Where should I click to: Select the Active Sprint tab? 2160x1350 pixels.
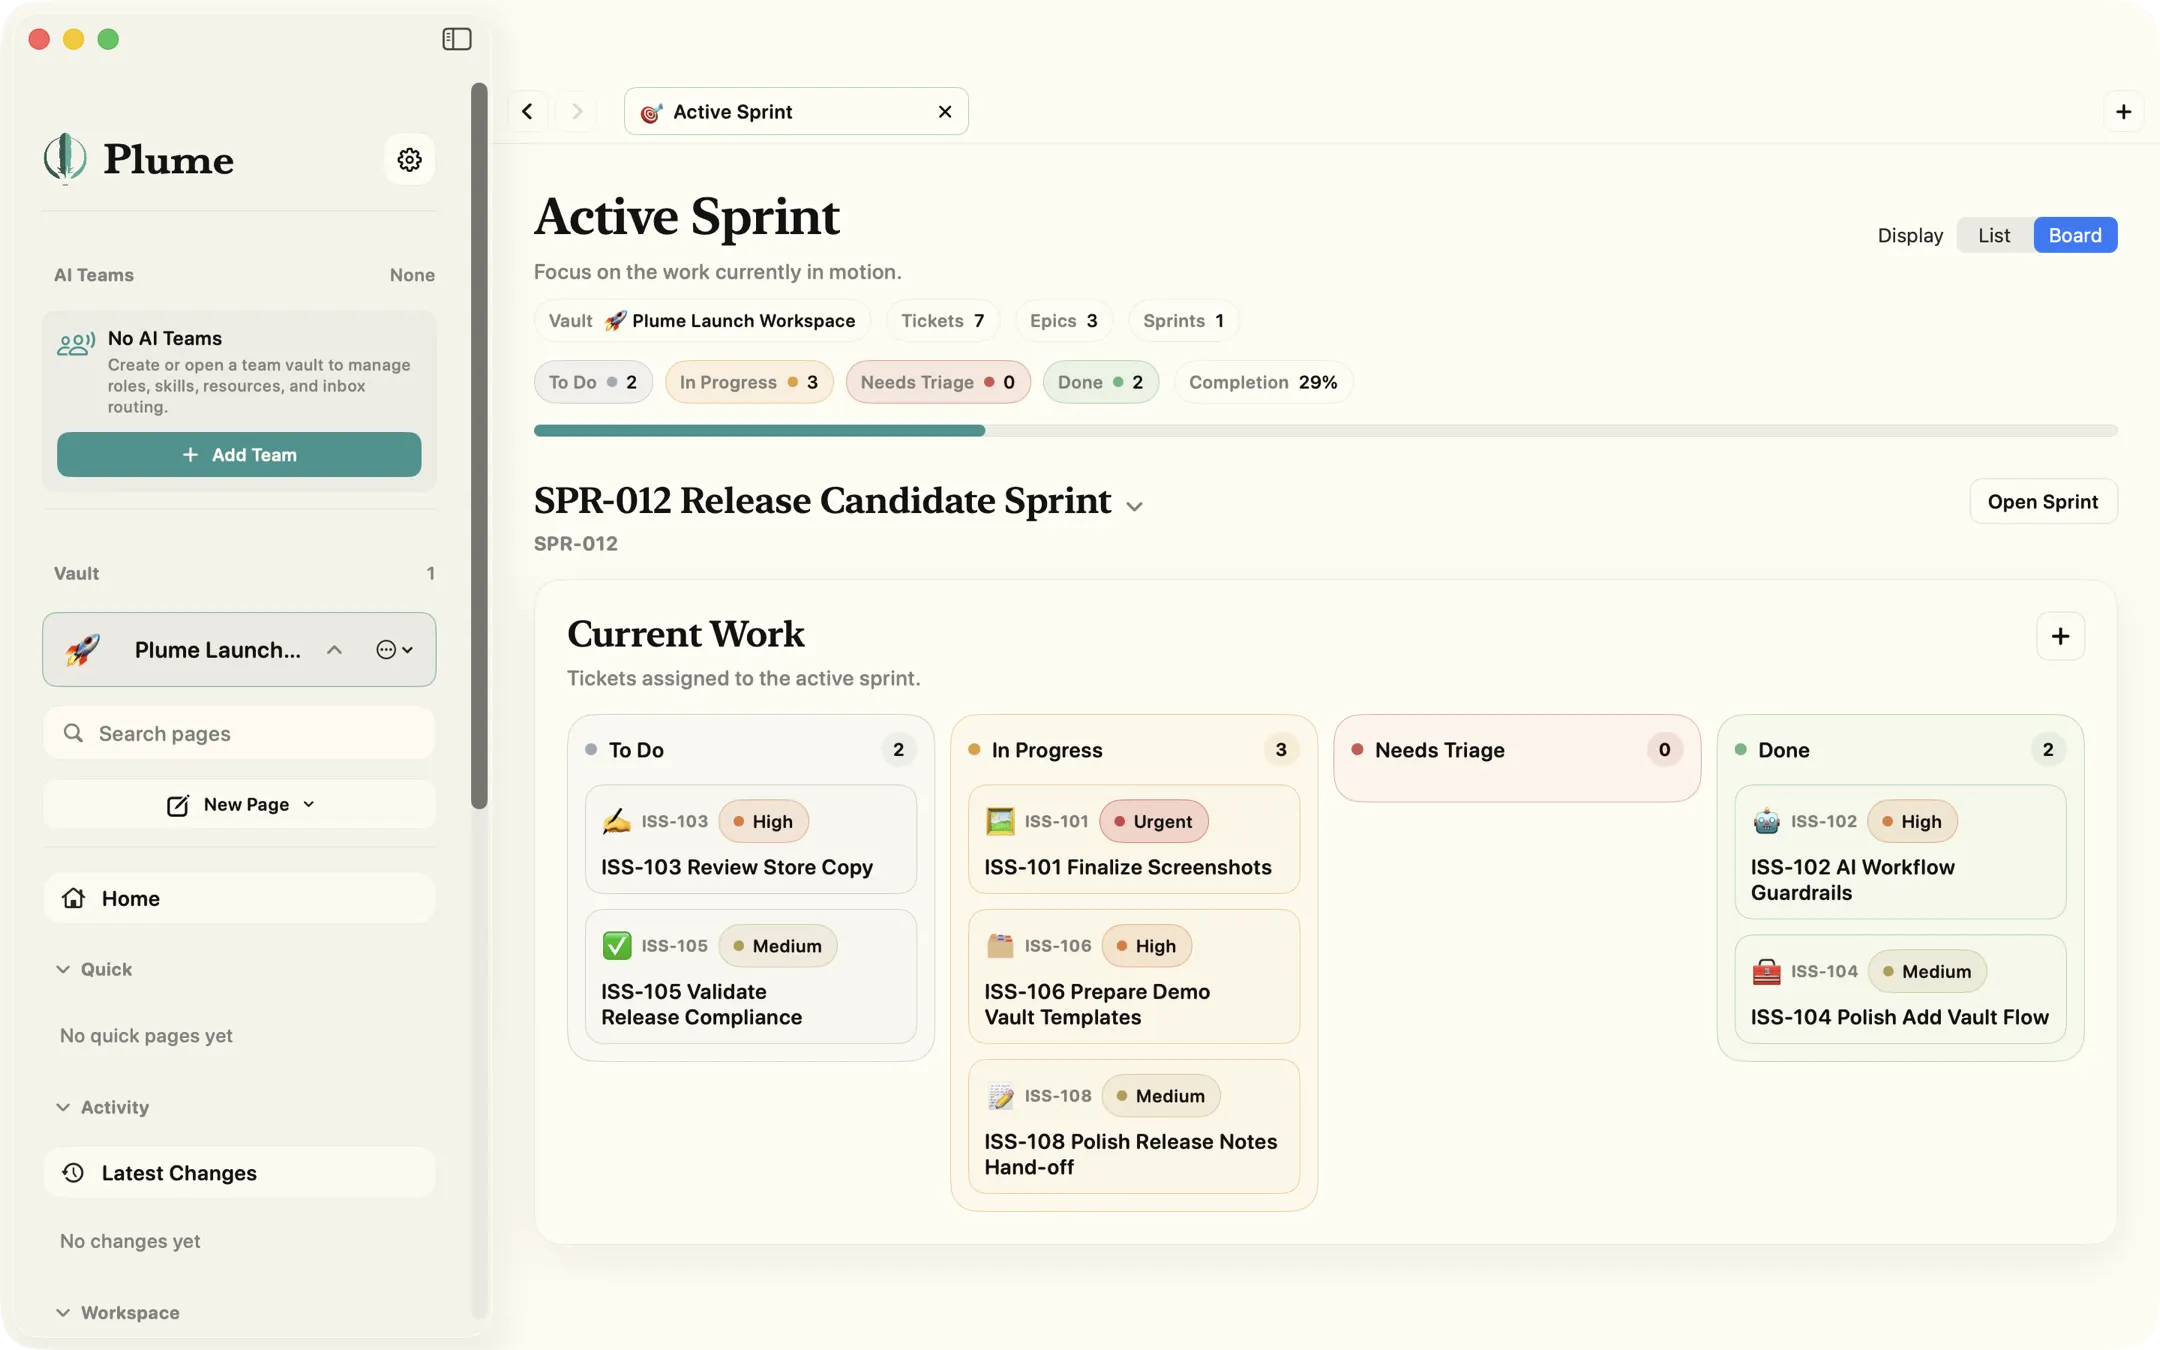click(x=796, y=111)
